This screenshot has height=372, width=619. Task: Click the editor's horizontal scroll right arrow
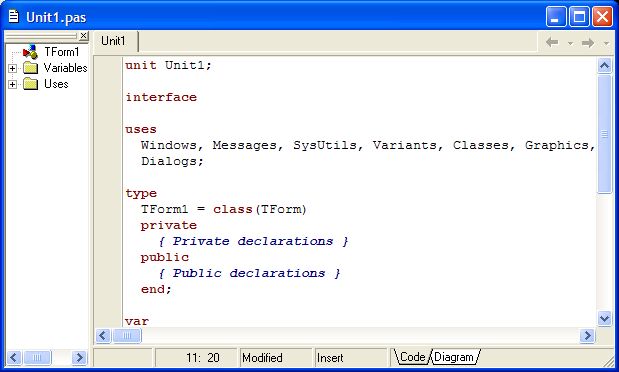tap(587, 336)
